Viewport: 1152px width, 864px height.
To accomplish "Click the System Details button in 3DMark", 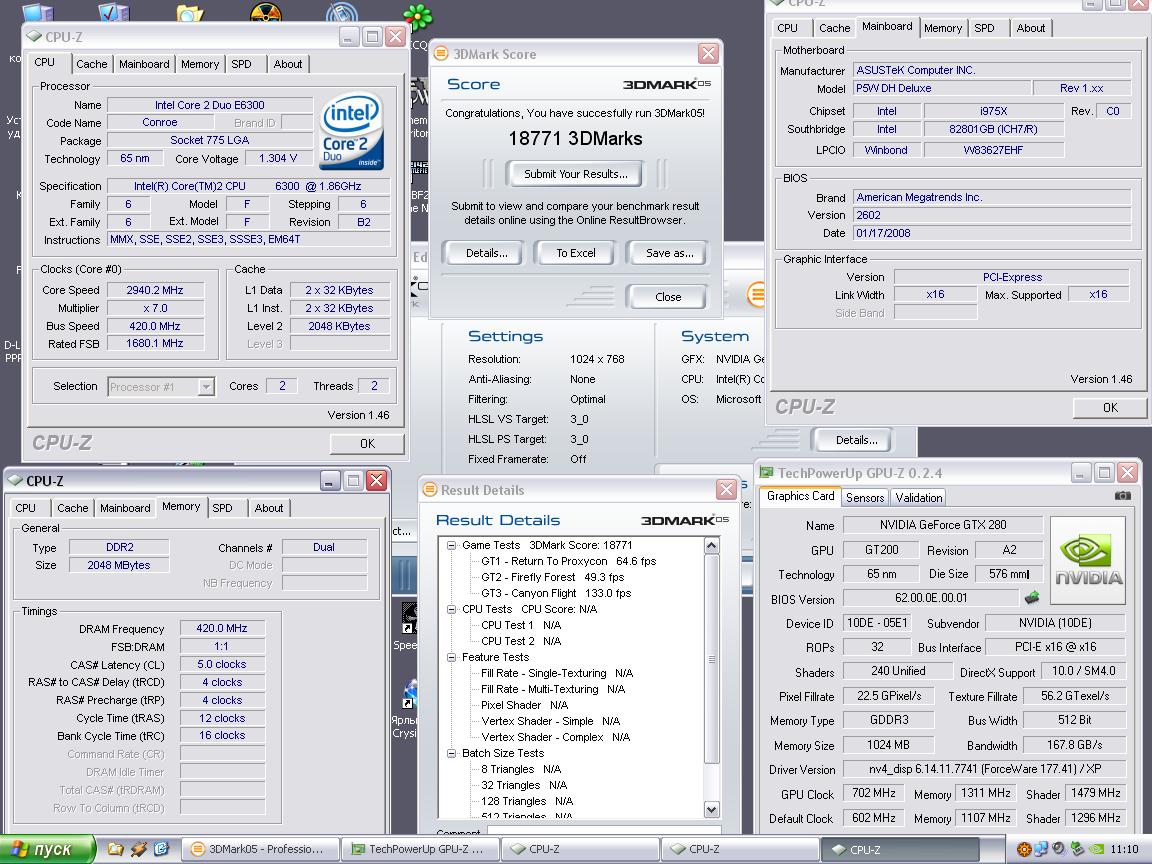I will pyautogui.click(x=856, y=440).
